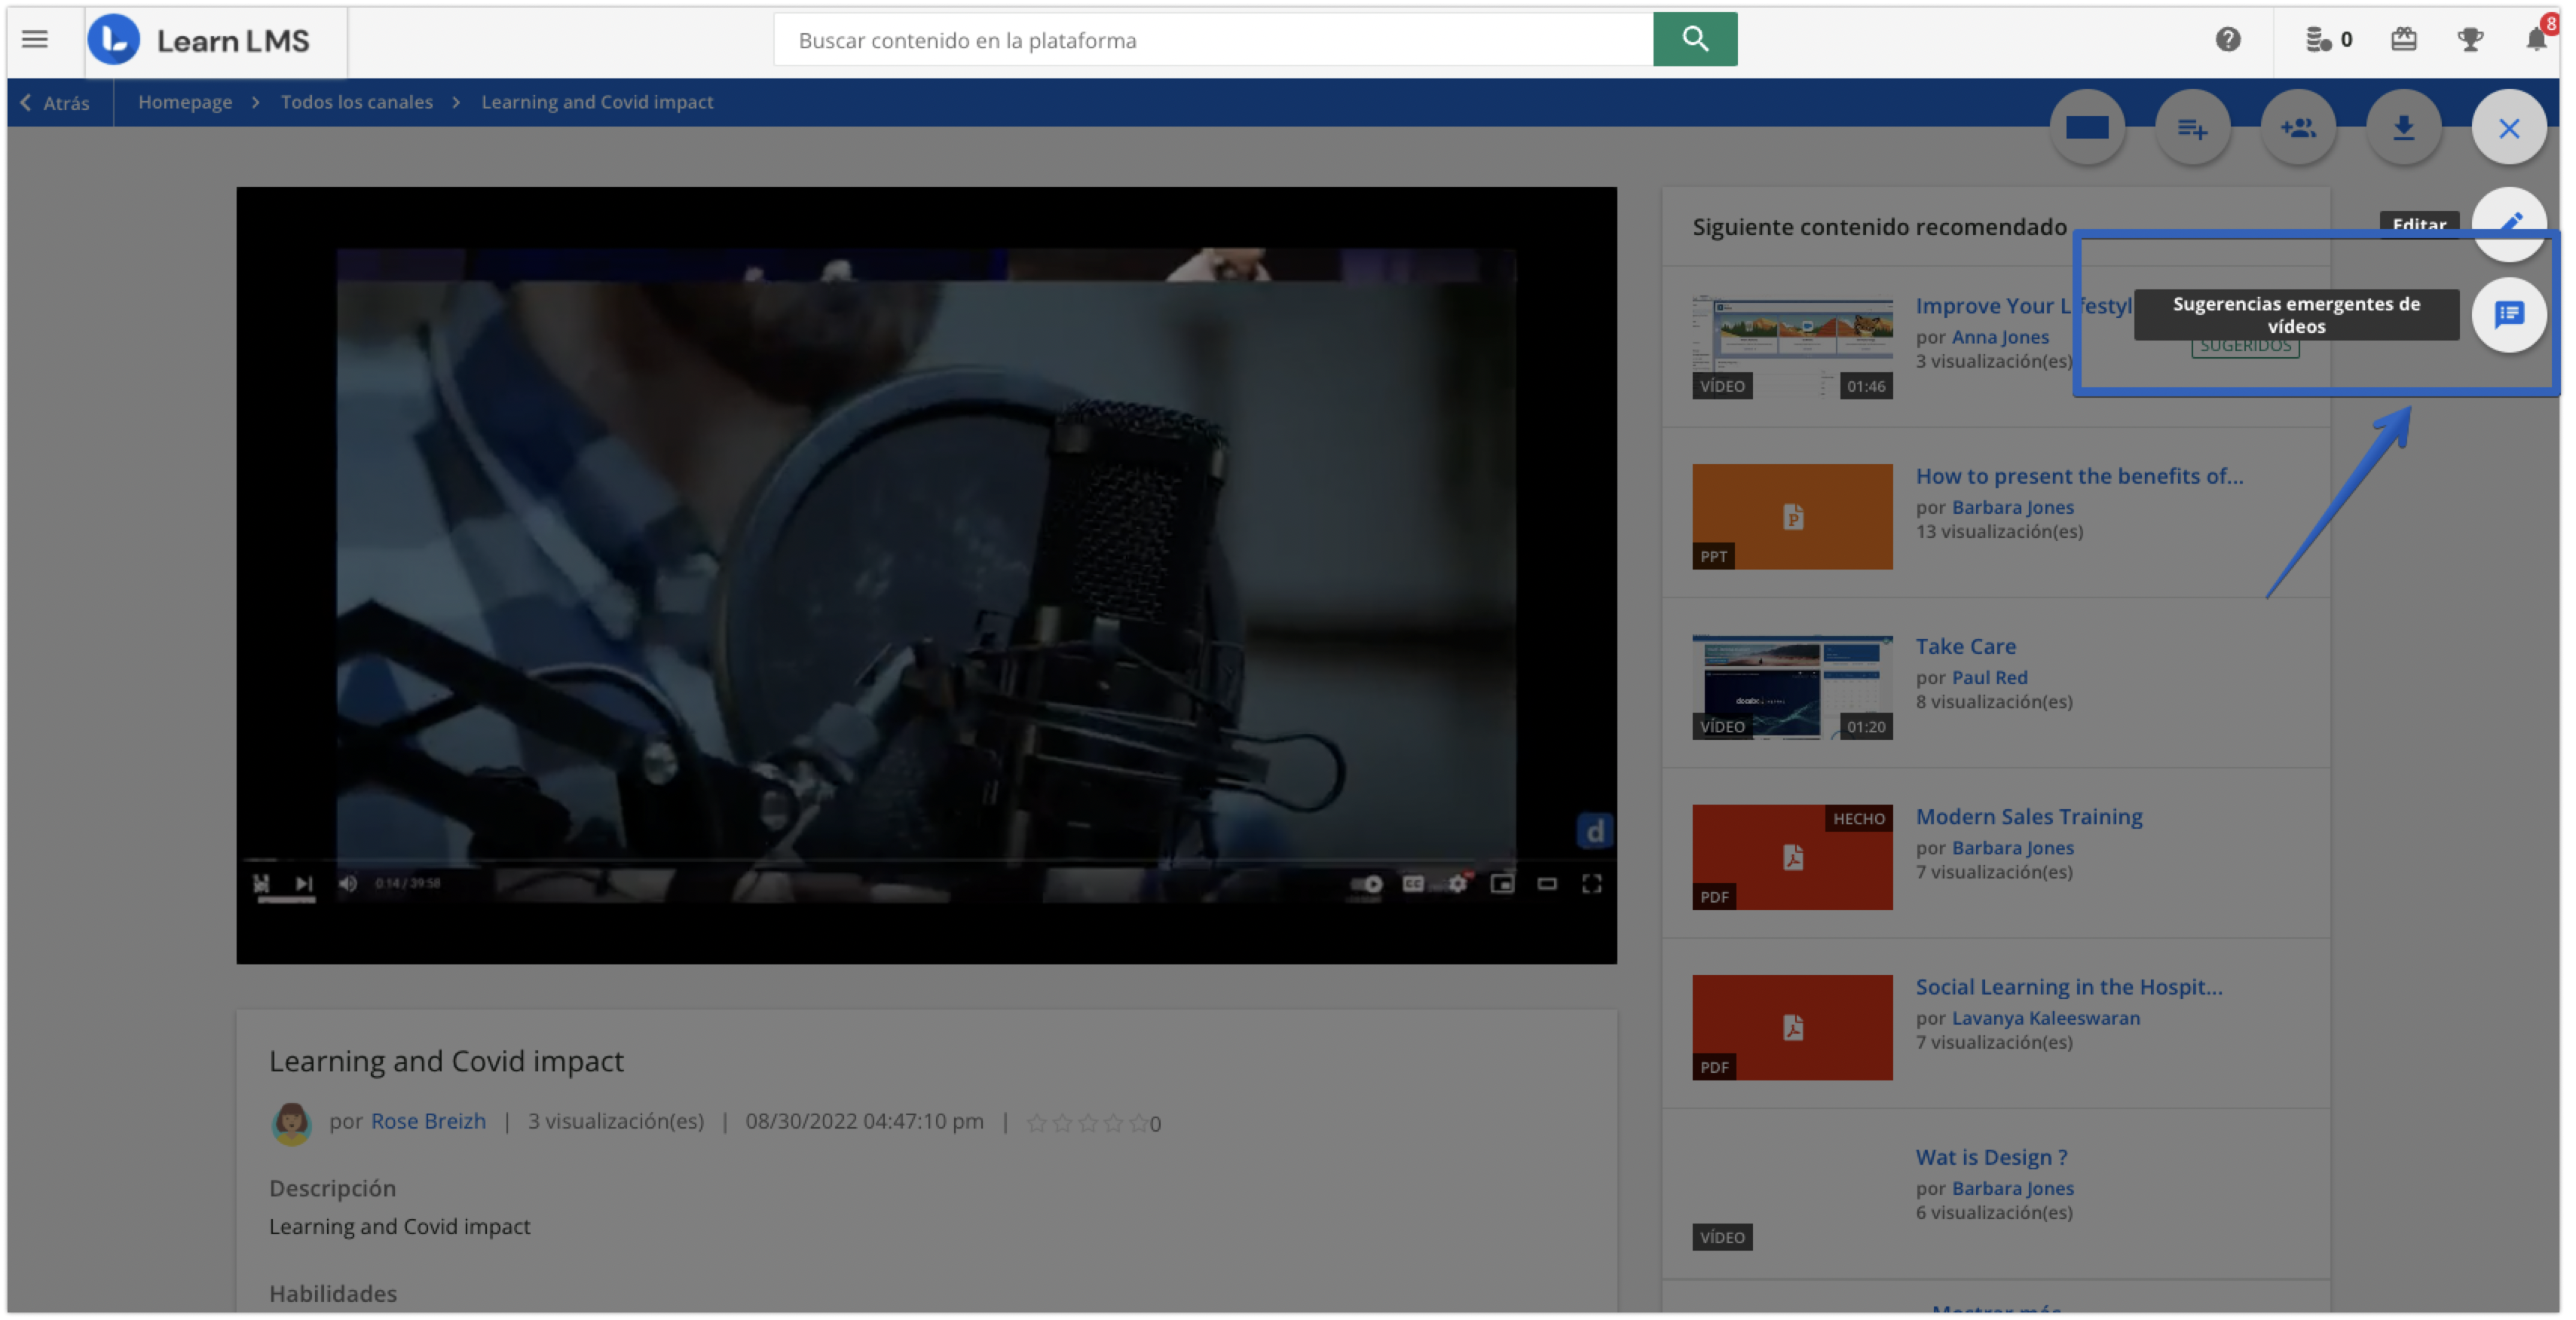
Task: Open the video player settings gear
Action: (1458, 884)
